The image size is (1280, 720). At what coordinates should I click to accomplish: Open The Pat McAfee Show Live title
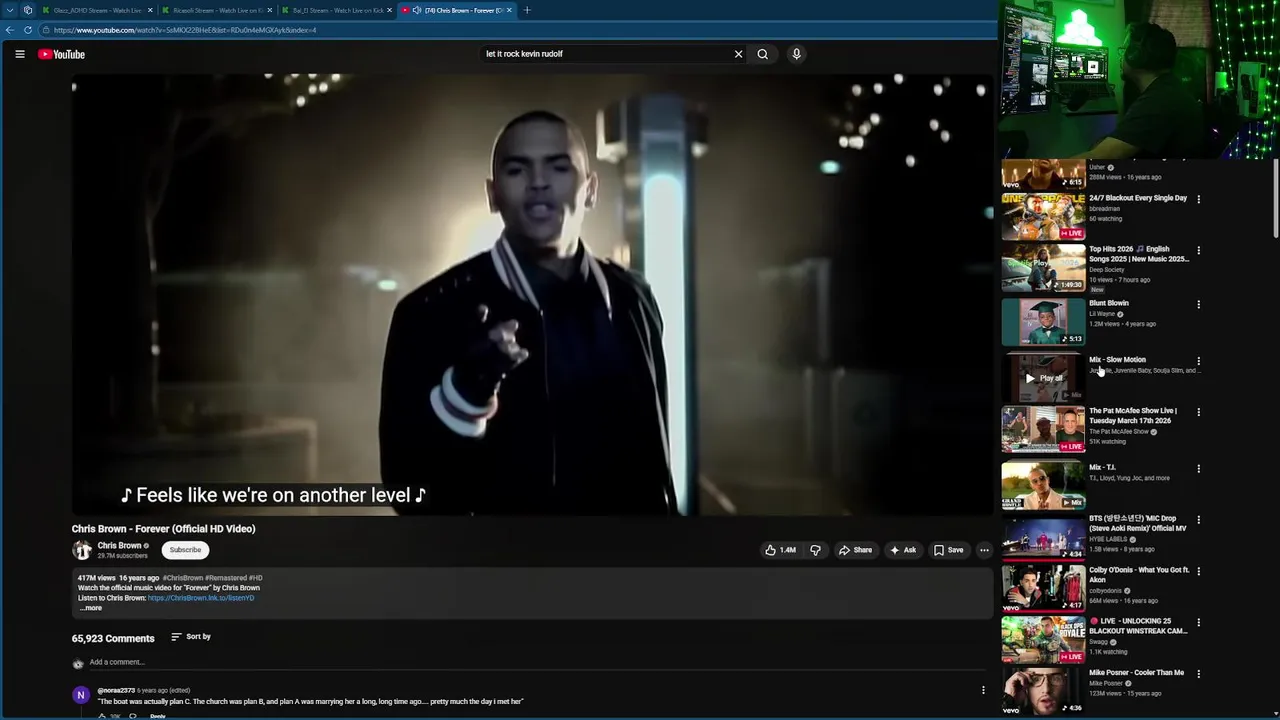pos(1133,416)
